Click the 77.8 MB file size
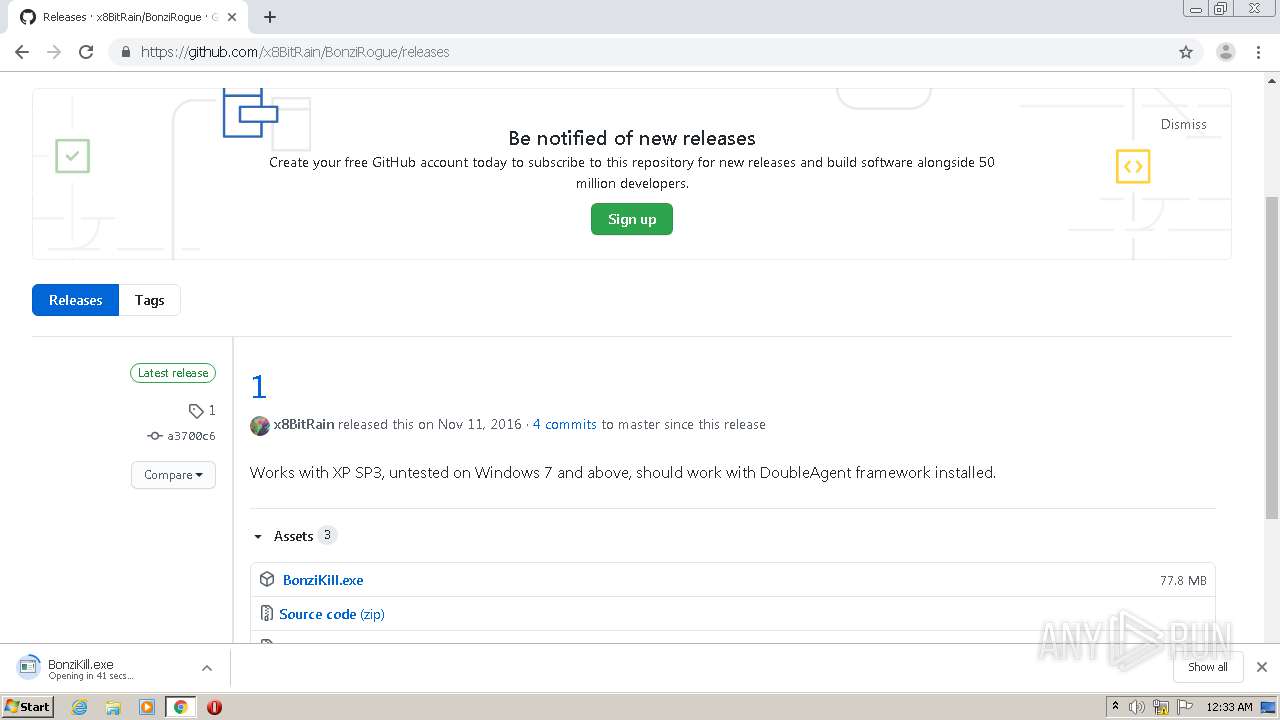The width and height of the screenshot is (1280, 720). coord(1183,580)
